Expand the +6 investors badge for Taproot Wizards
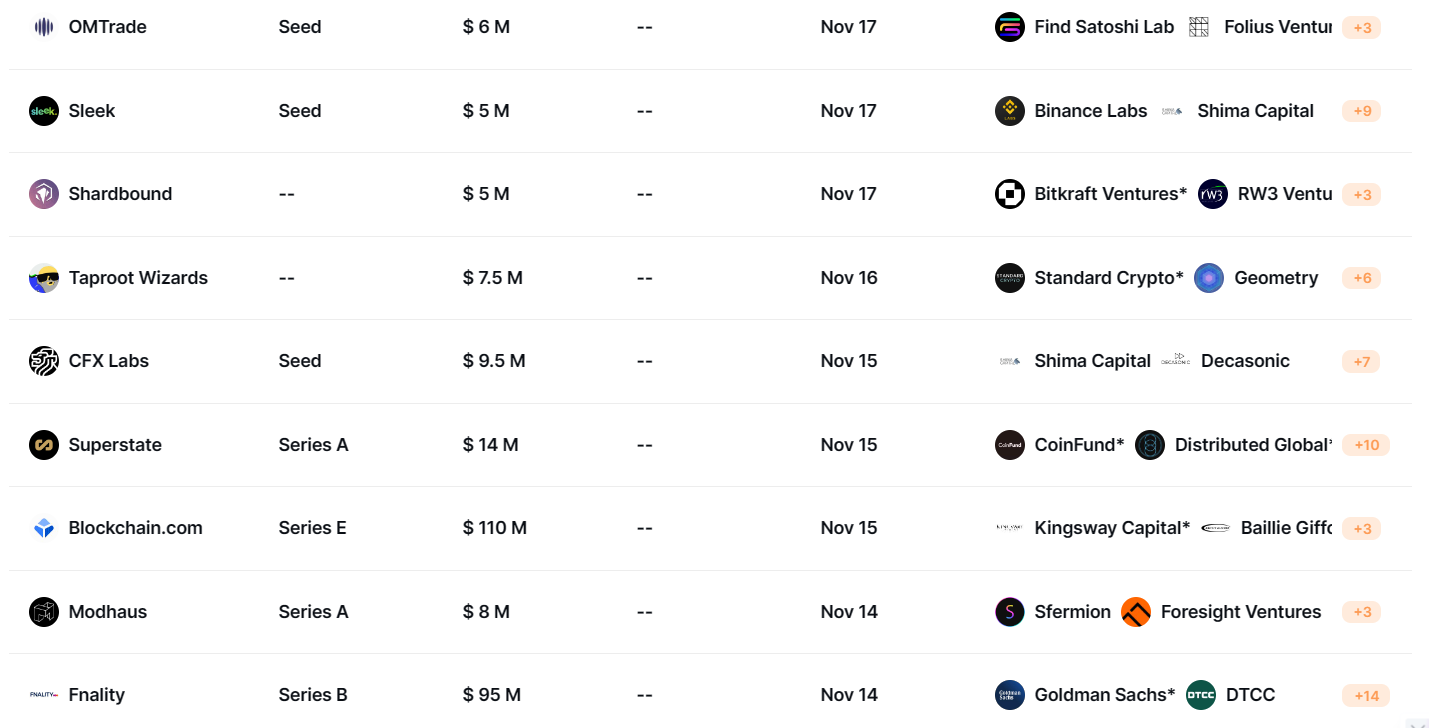This screenshot has height=728, width=1429. pos(1362,278)
